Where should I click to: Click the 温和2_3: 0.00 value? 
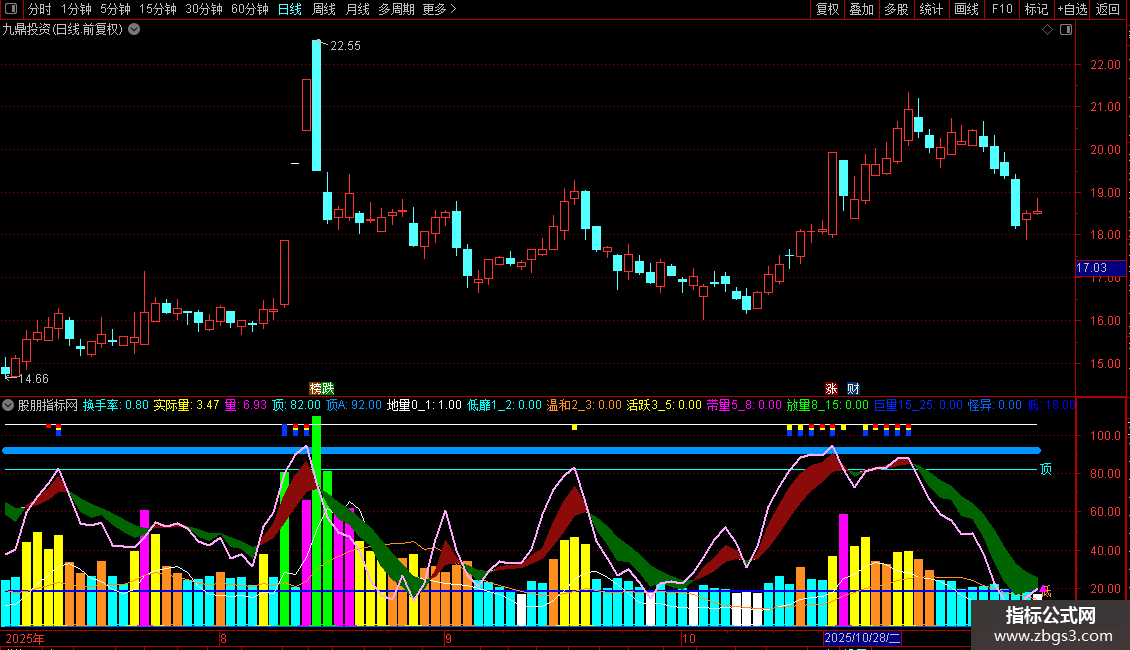click(584, 405)
